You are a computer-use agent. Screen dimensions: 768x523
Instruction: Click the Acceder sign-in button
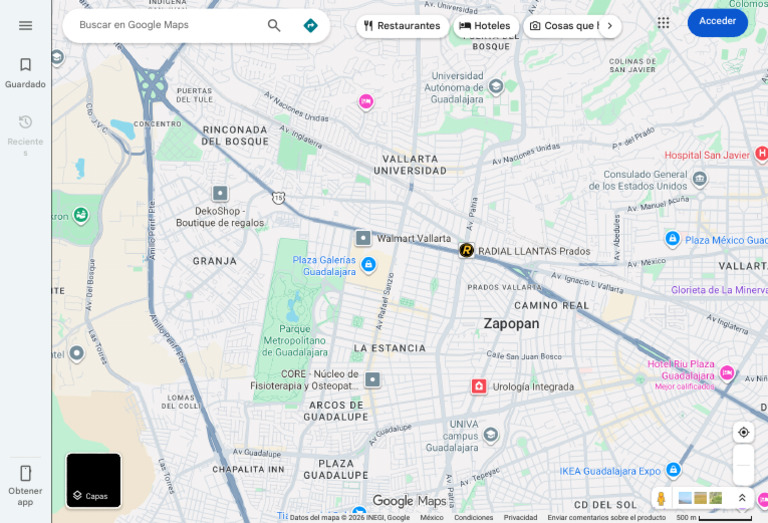[718, 22]
